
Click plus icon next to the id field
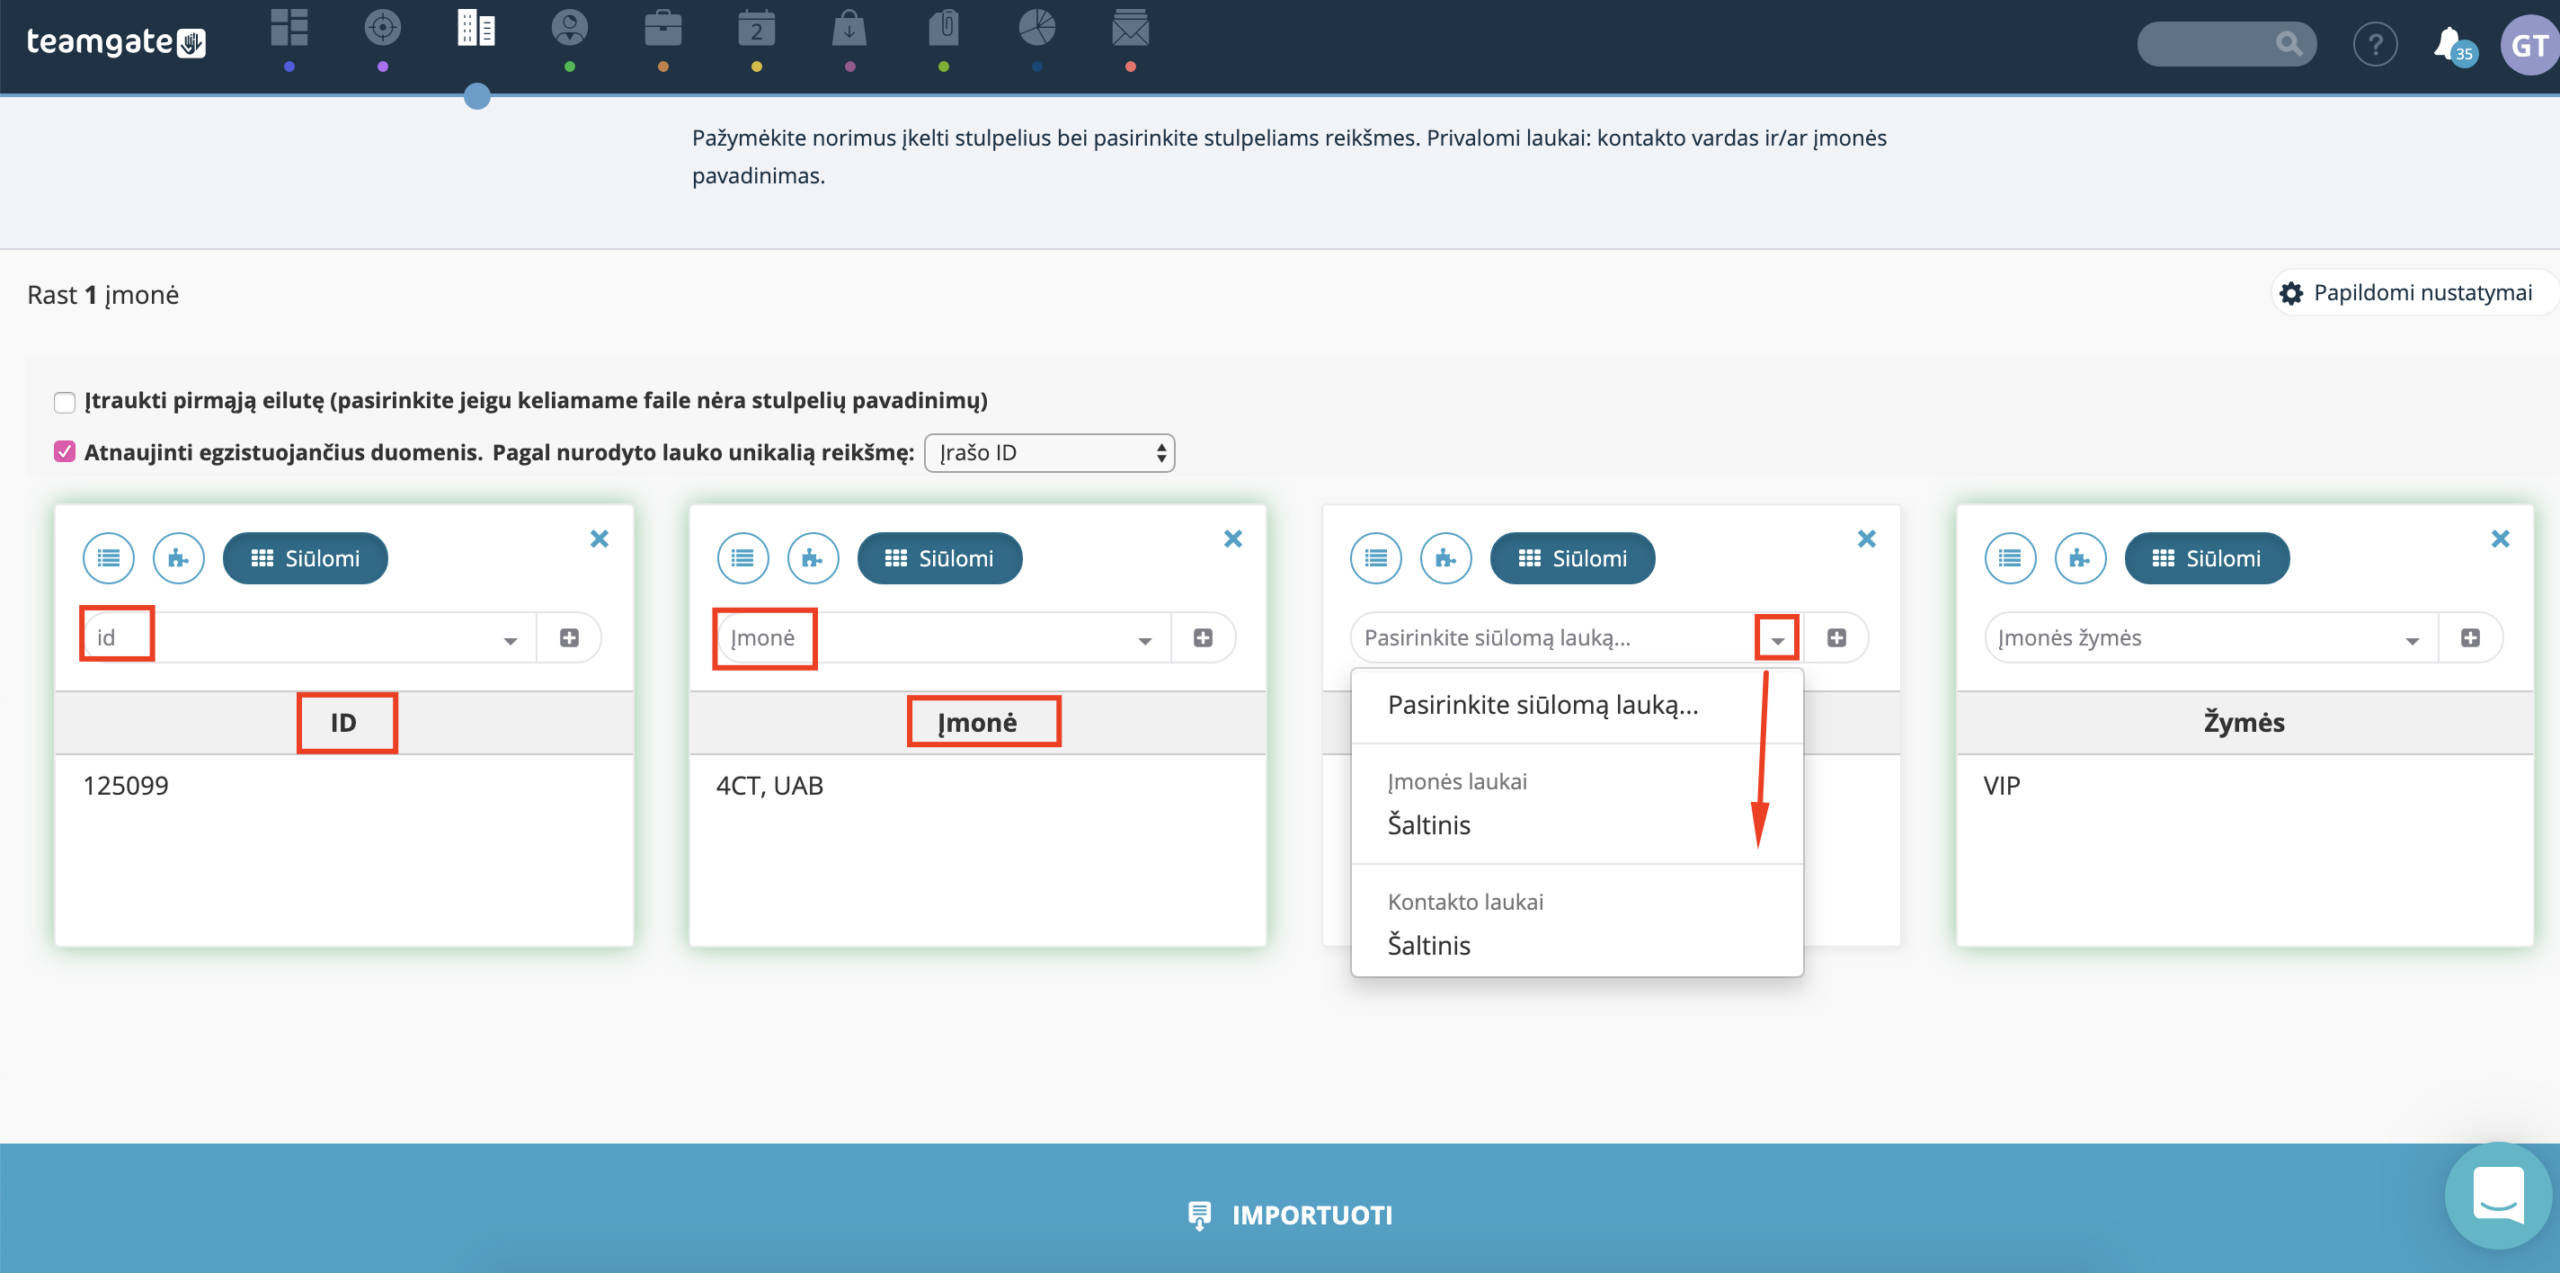569,638
